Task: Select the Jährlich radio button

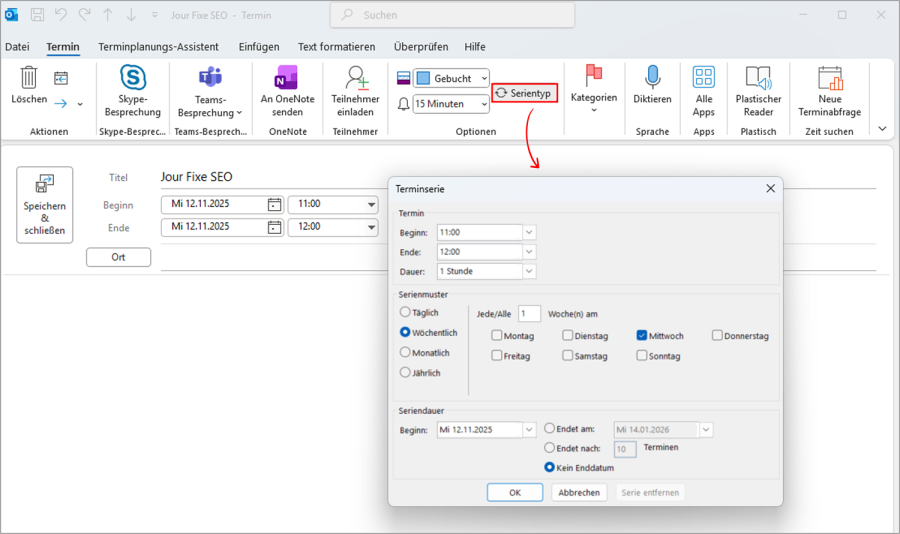Action: click(x=405, y=372)
